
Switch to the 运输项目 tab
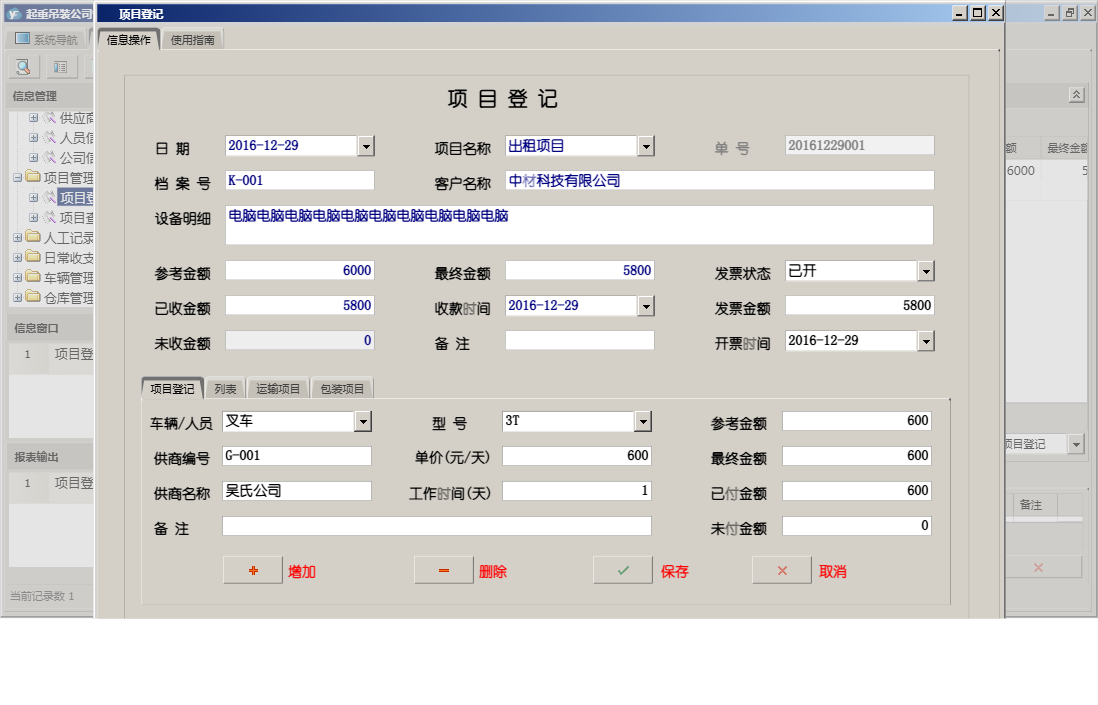click(x=278, y=389)
